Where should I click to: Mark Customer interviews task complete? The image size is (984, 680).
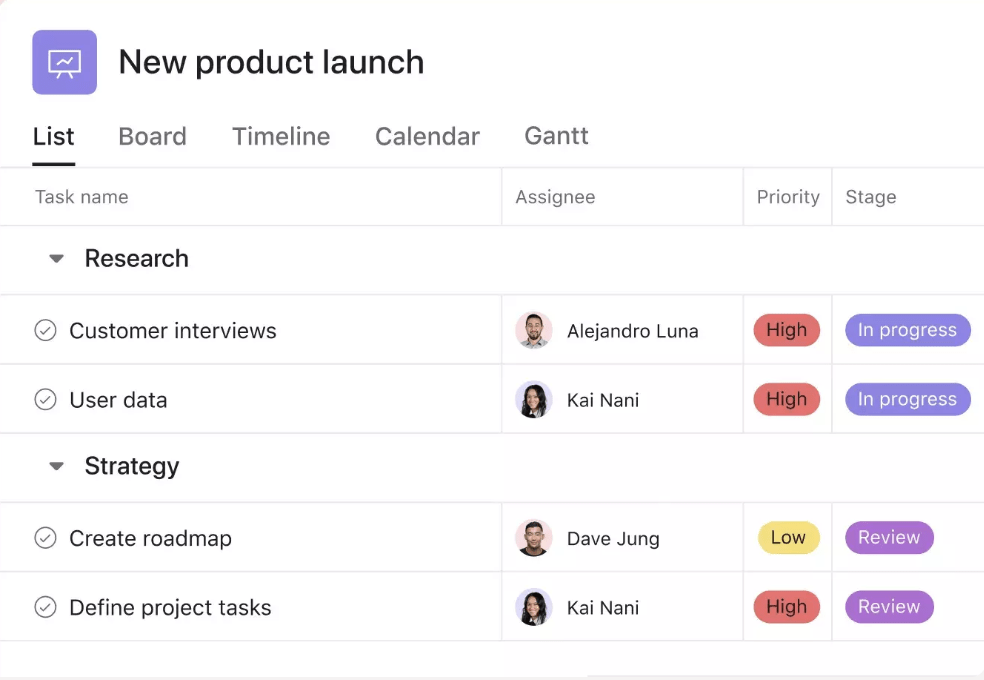(x=45, y=330)
